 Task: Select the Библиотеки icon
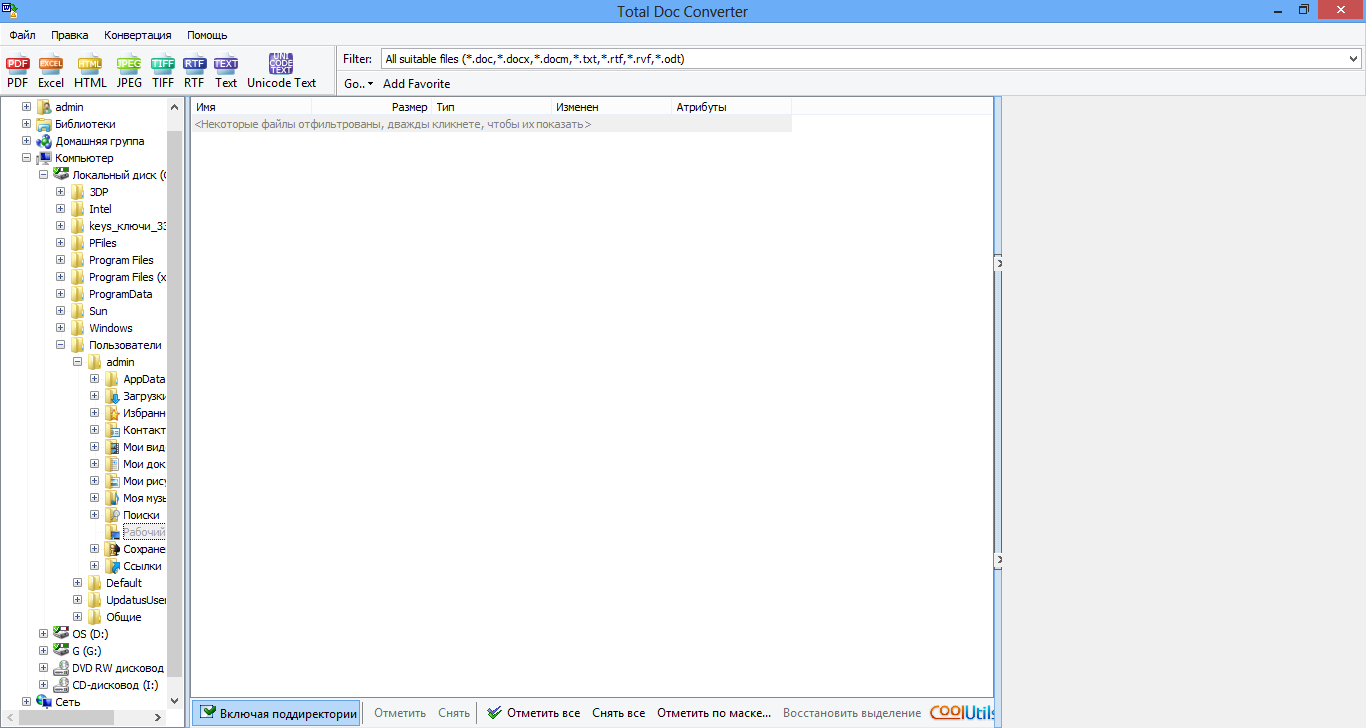[44, 124]
